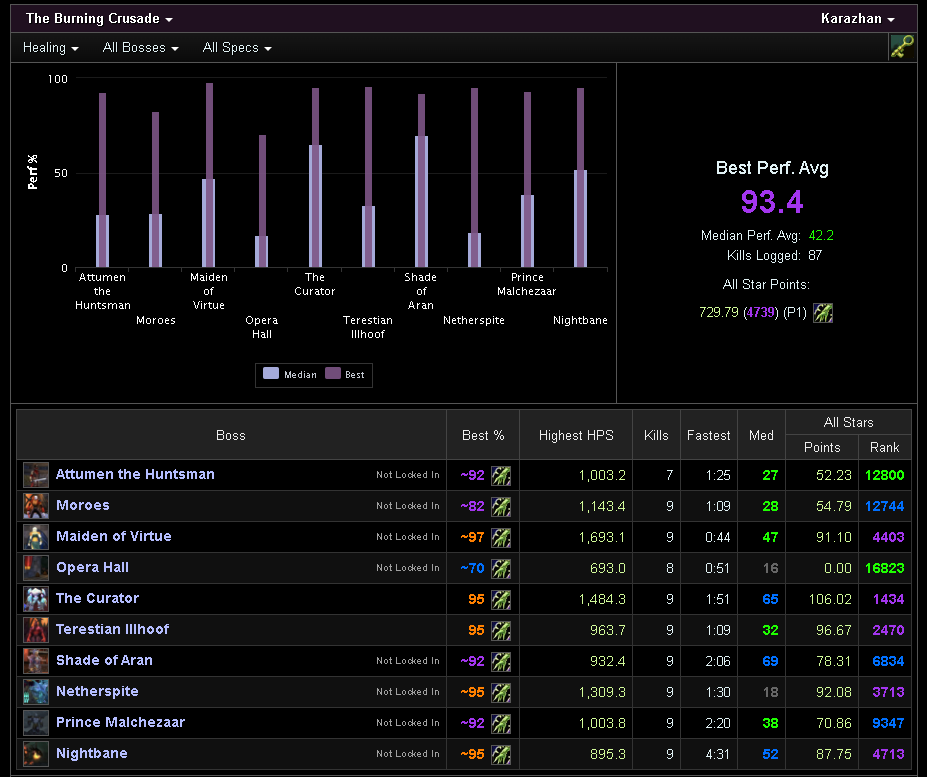Click spec icon in Attumen the Huntsman row
This screenshot has height=777, width=927.
coord(501,475)
